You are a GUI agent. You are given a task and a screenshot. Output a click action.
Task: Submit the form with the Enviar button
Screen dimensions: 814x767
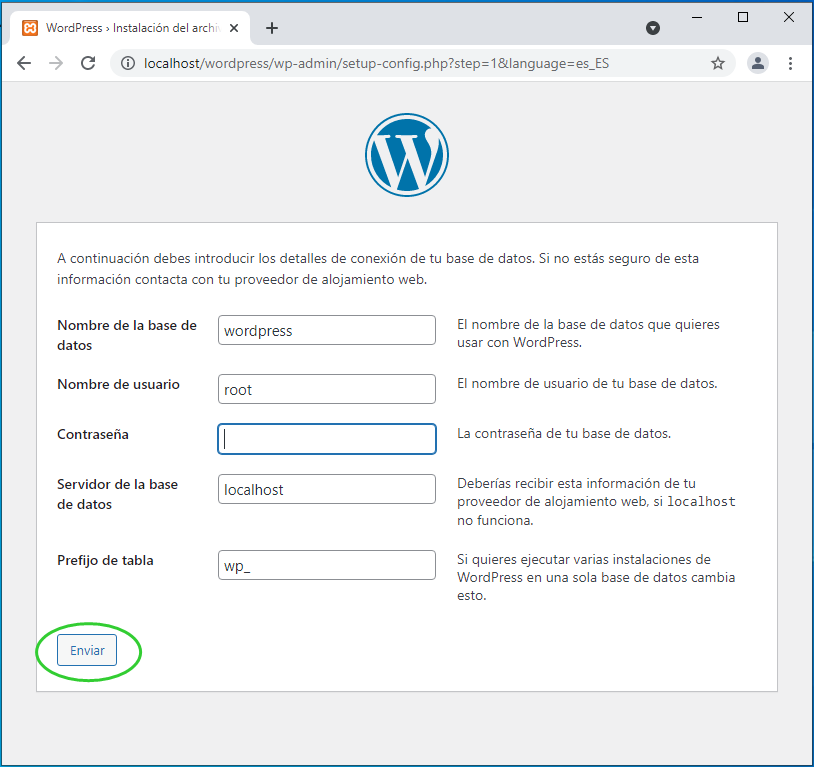pyautogui.click(x=87, y=650)
